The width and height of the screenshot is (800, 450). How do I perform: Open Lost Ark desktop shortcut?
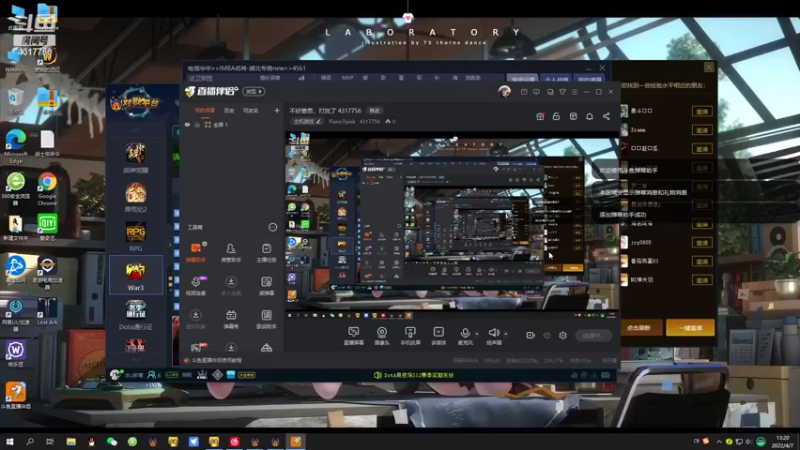pos(47,311)
